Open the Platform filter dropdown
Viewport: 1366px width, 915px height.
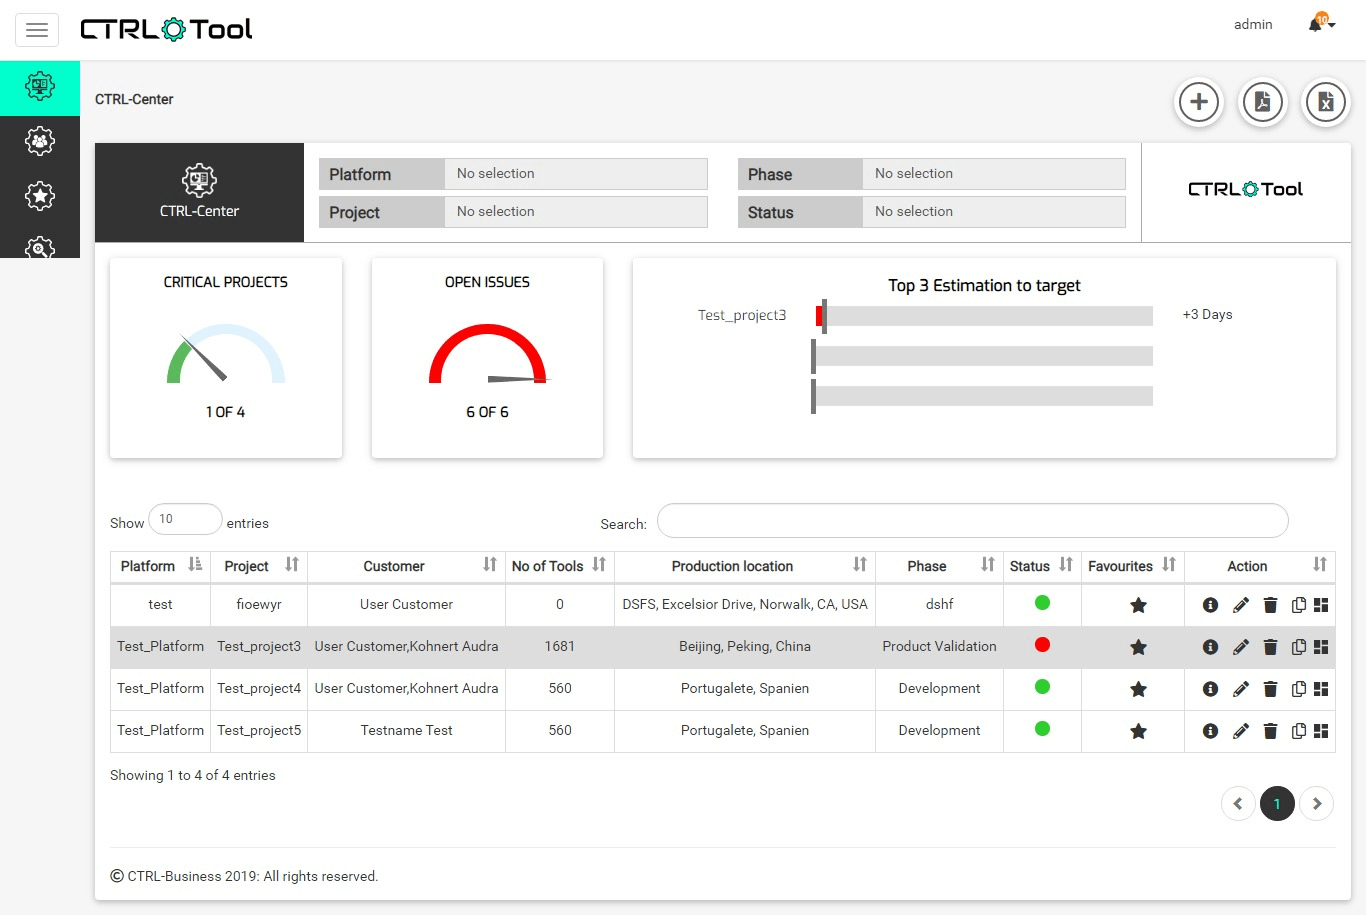tap(575, 174)
